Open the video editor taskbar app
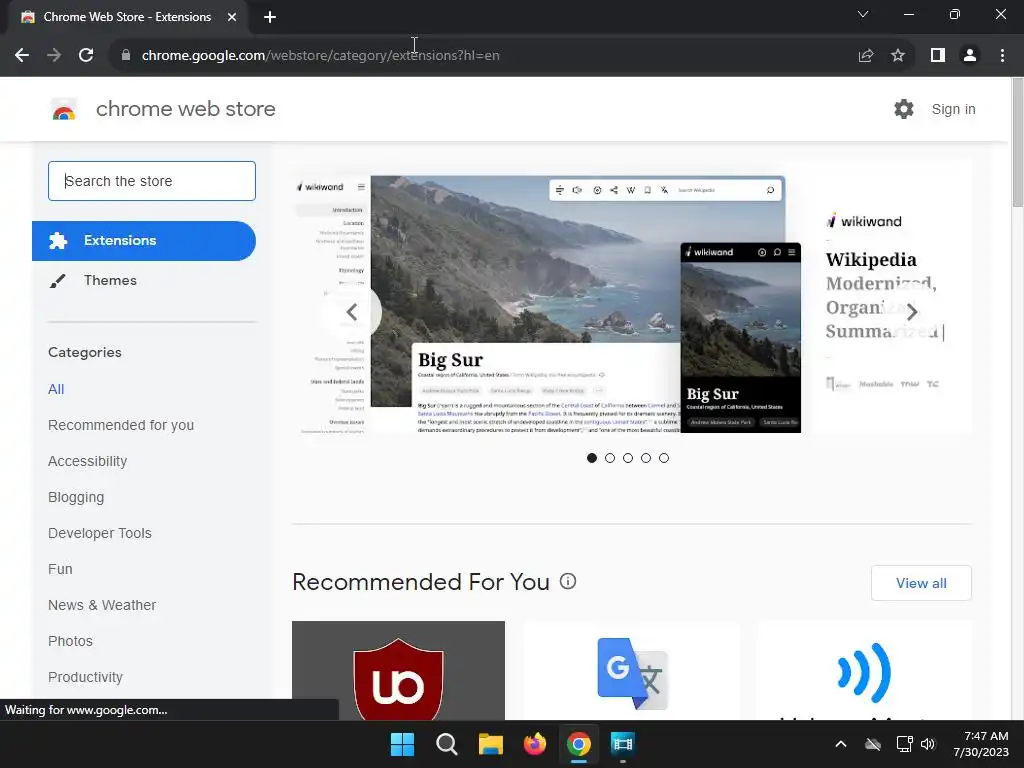 point(622,744)
